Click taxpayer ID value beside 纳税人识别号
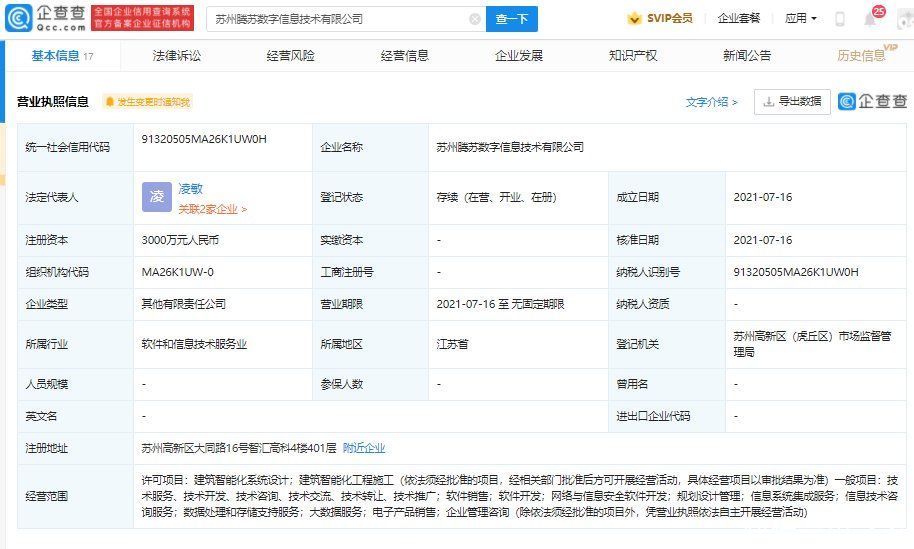This screenshot has height=549, width=914. (796, 272)
